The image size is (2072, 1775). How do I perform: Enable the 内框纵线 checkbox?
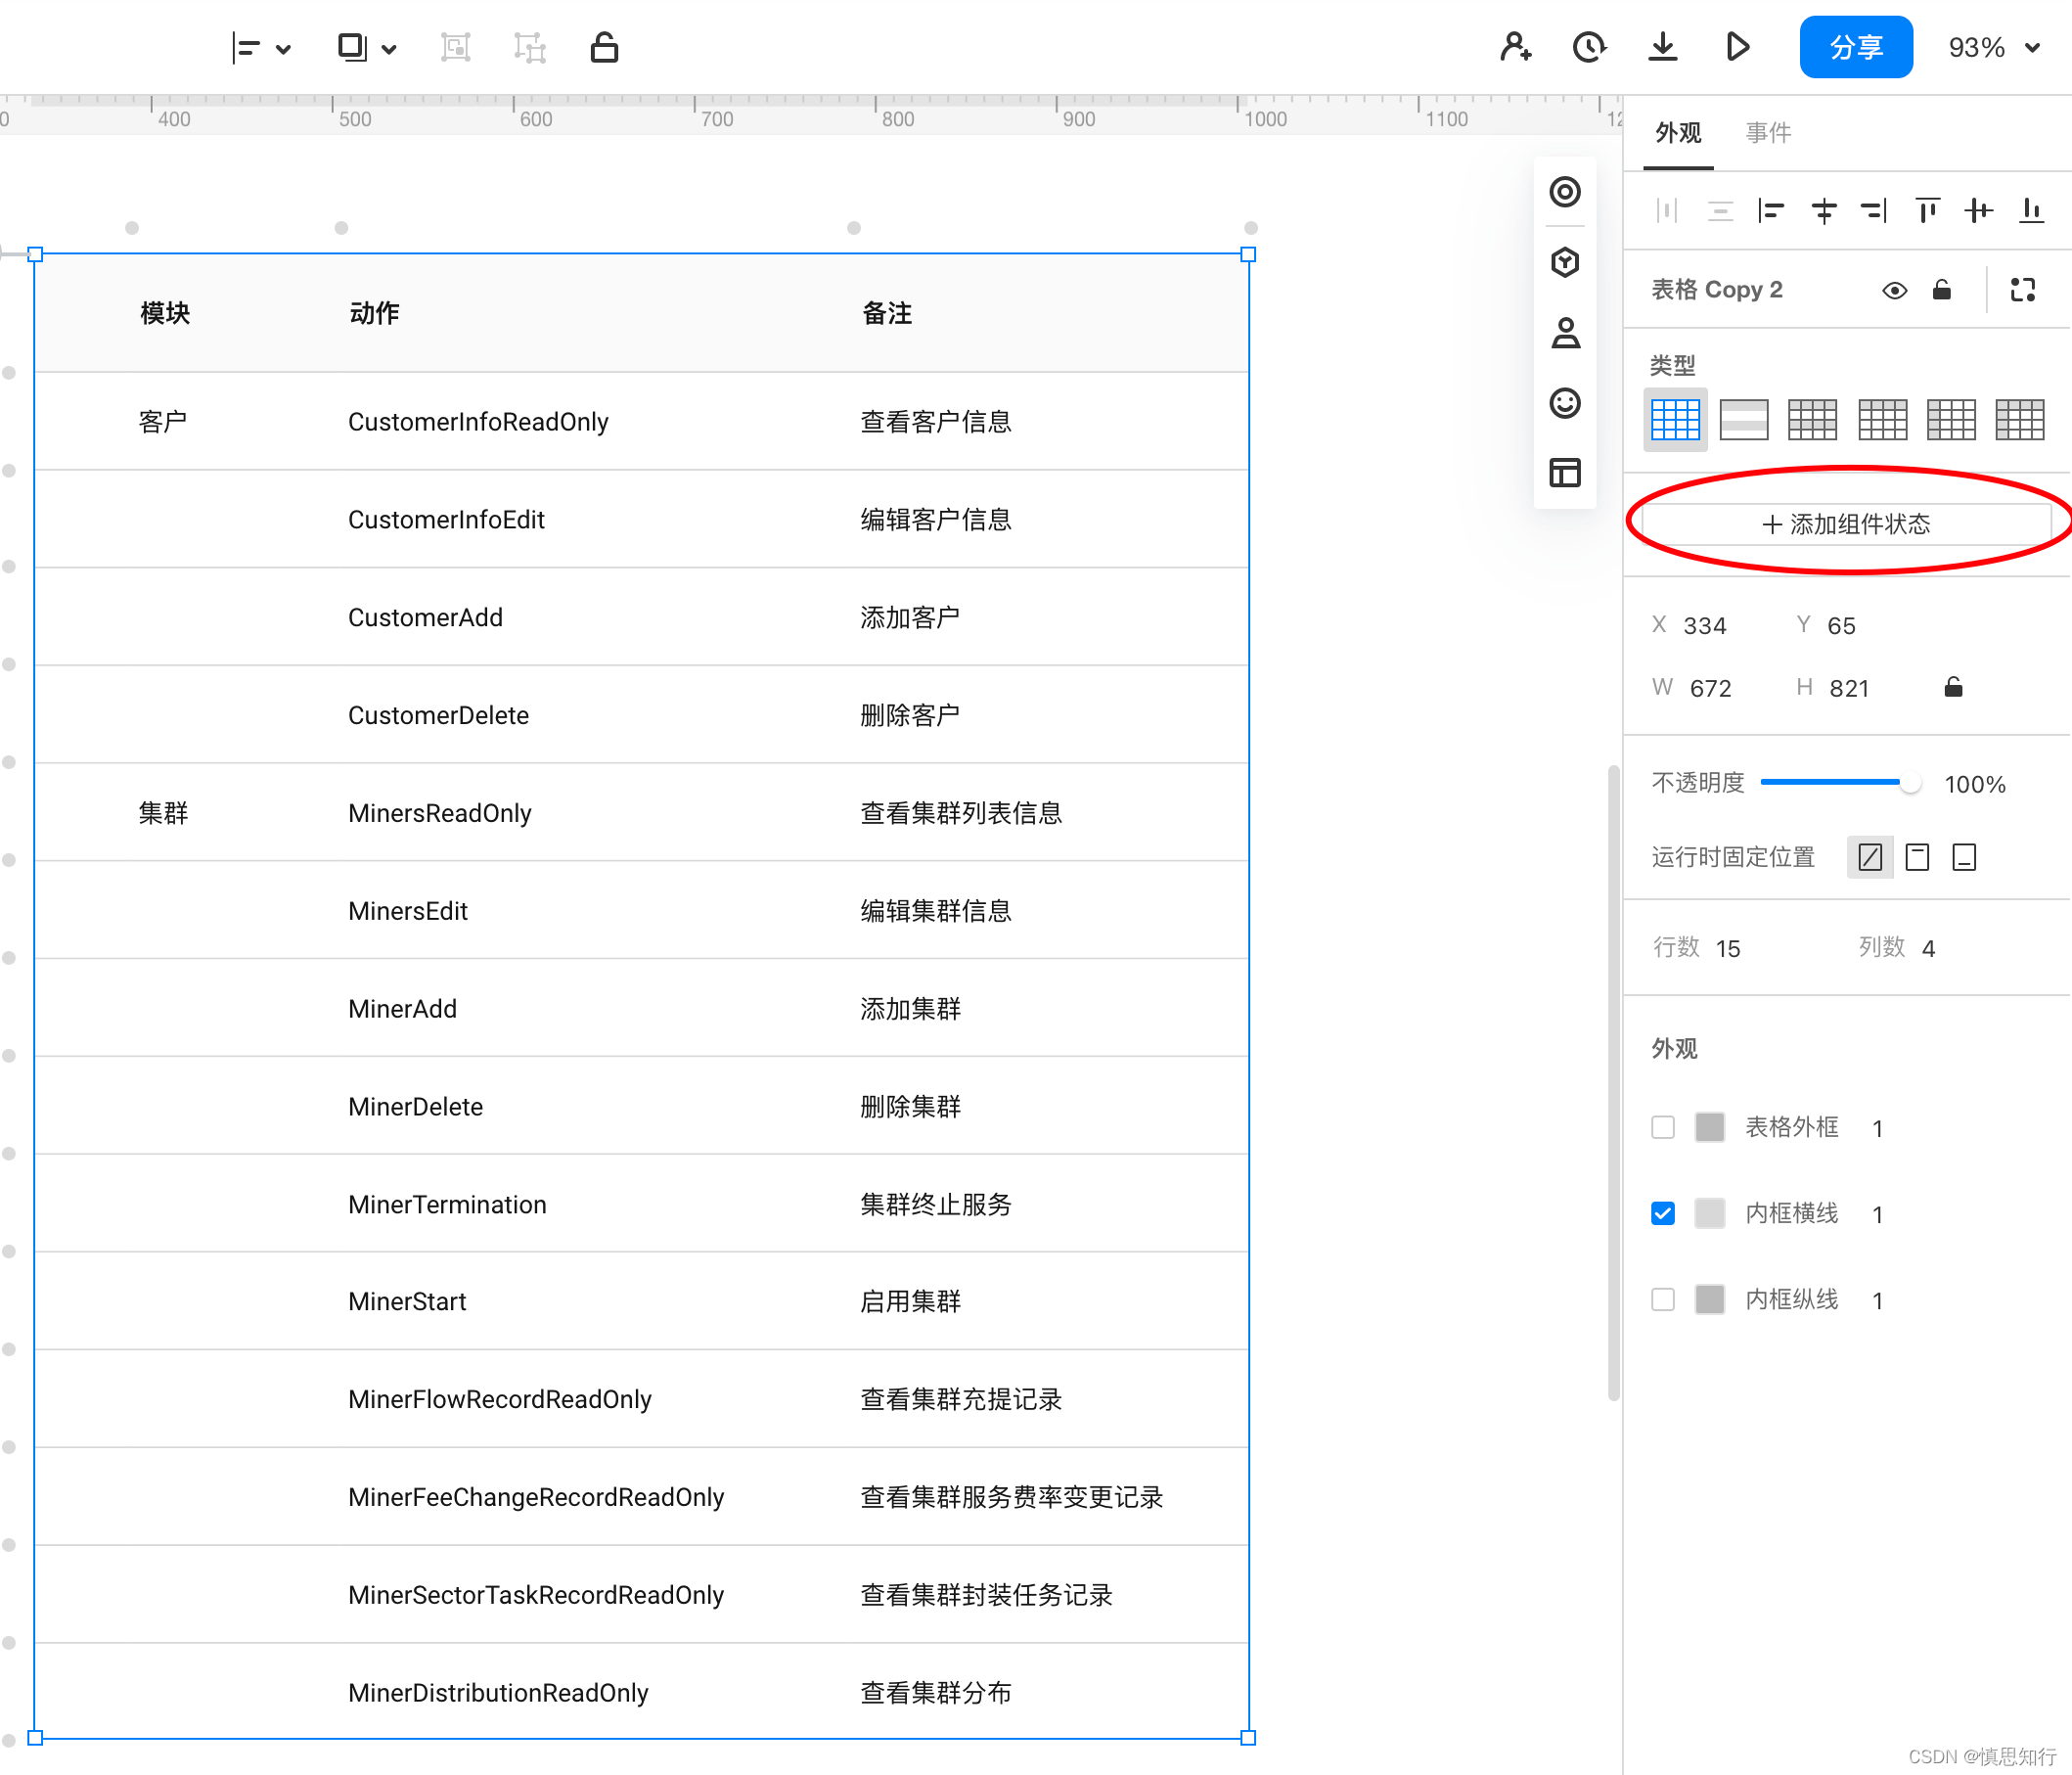(x=1663, y=1299)
